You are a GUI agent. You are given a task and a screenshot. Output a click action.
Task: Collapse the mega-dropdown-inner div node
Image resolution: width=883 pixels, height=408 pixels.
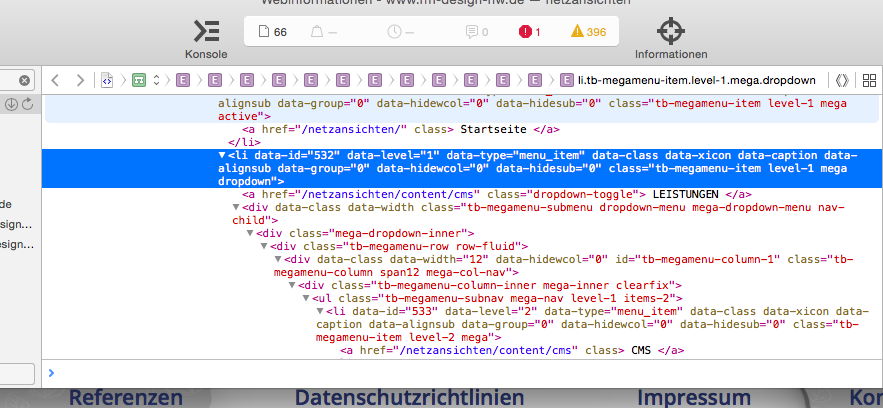tap(250, 233)
